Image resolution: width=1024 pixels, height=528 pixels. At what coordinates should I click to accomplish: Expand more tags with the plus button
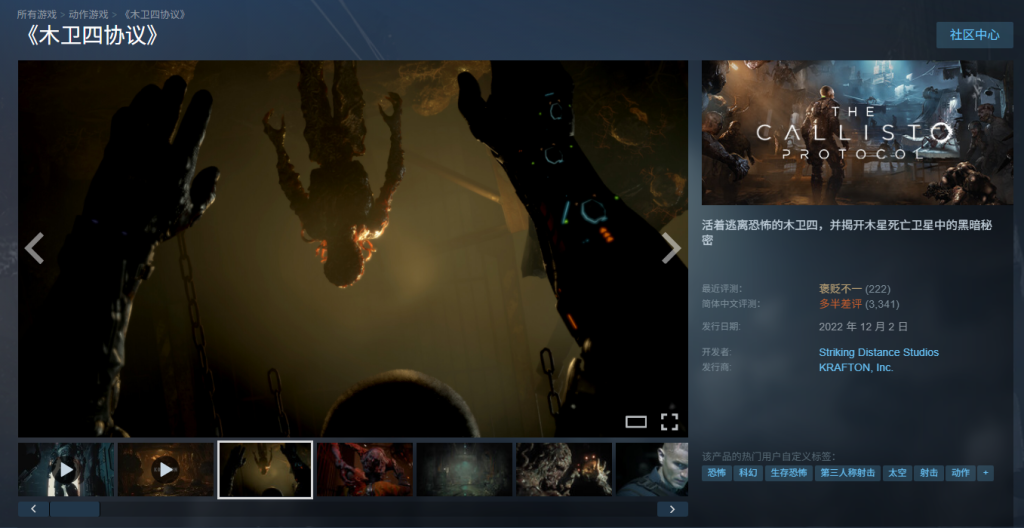click(x=985, y=473)
